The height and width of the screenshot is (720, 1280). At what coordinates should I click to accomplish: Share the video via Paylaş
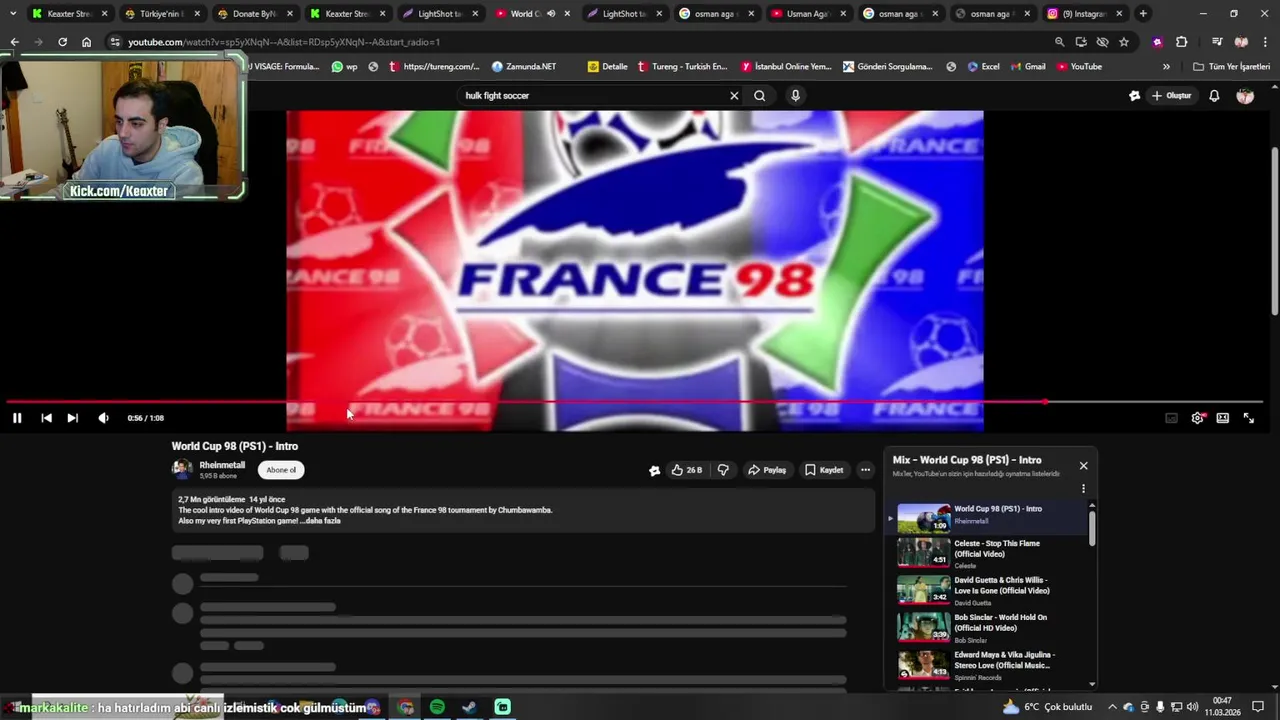coord(767,470)
